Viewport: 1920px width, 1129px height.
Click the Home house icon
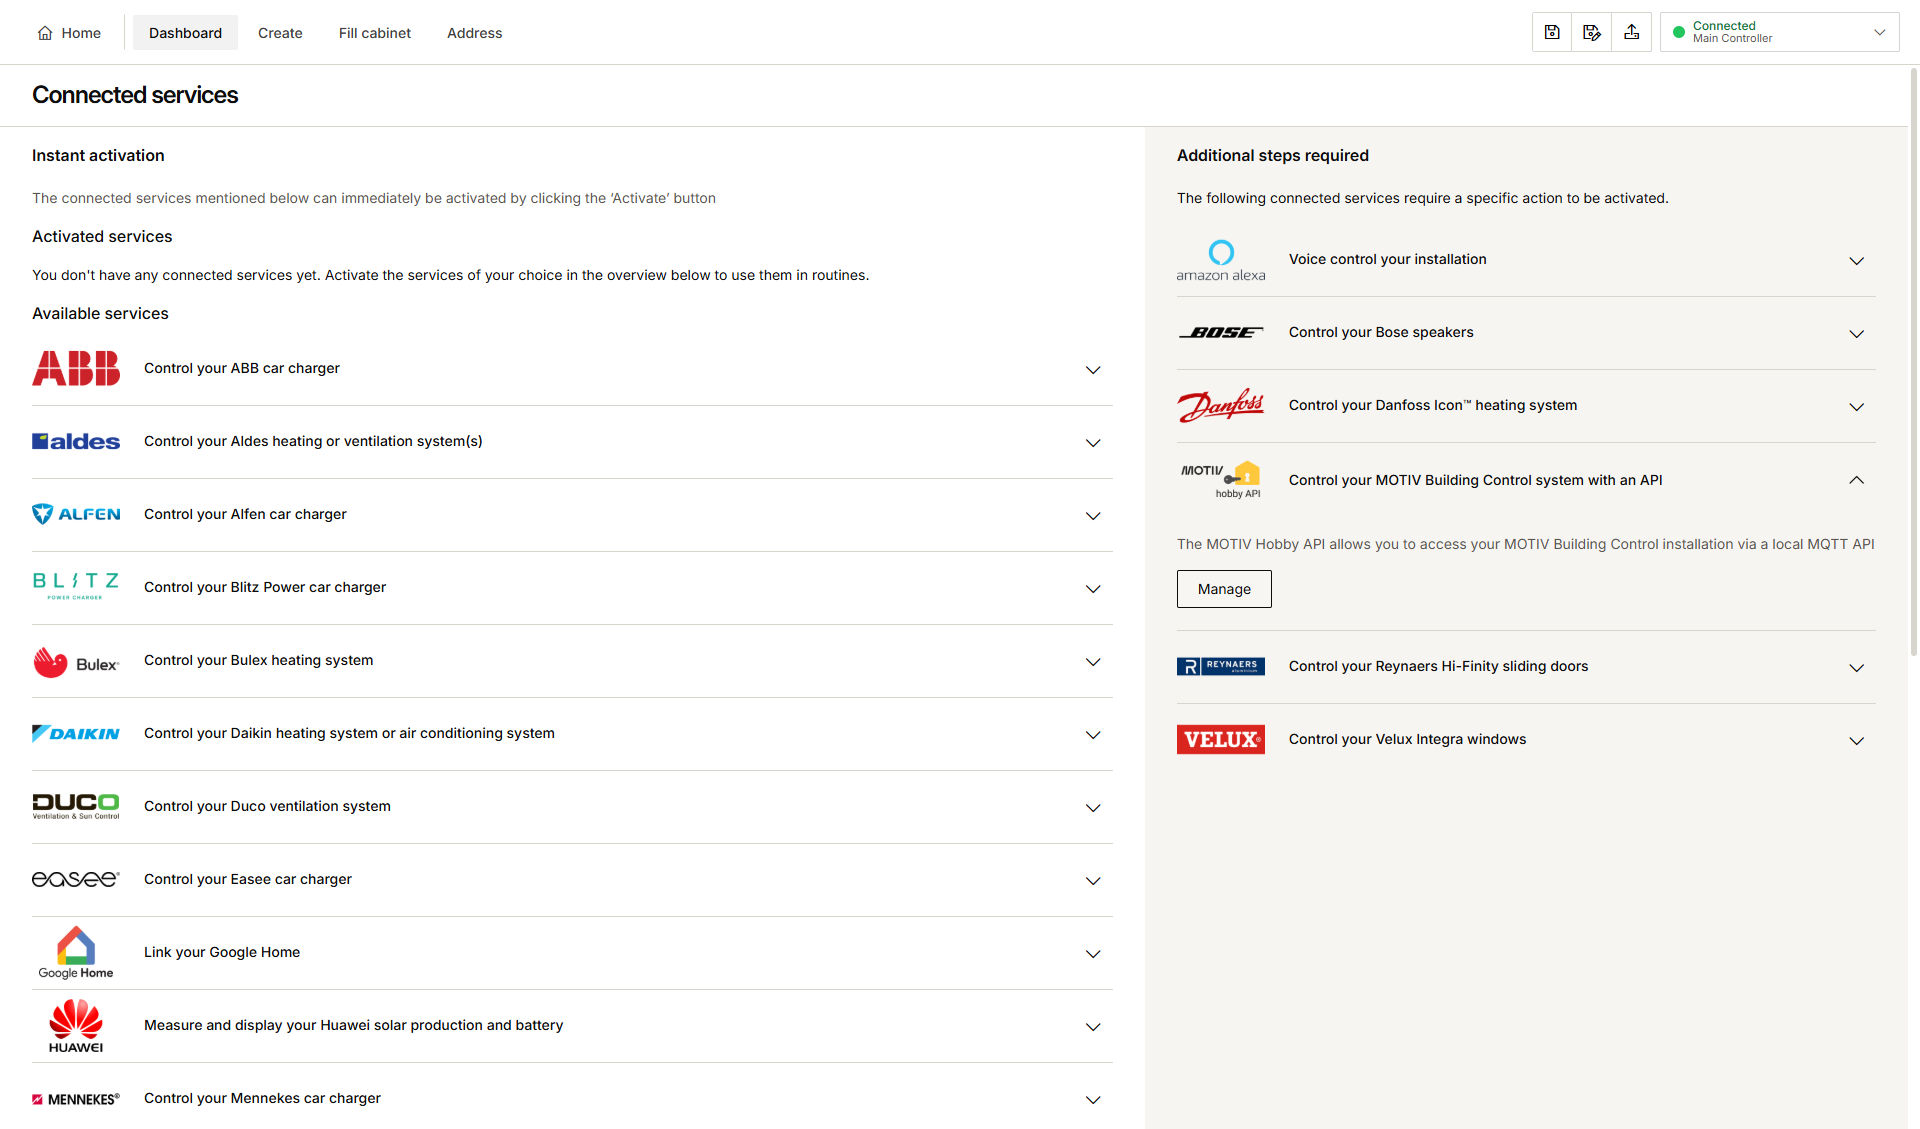45,33
